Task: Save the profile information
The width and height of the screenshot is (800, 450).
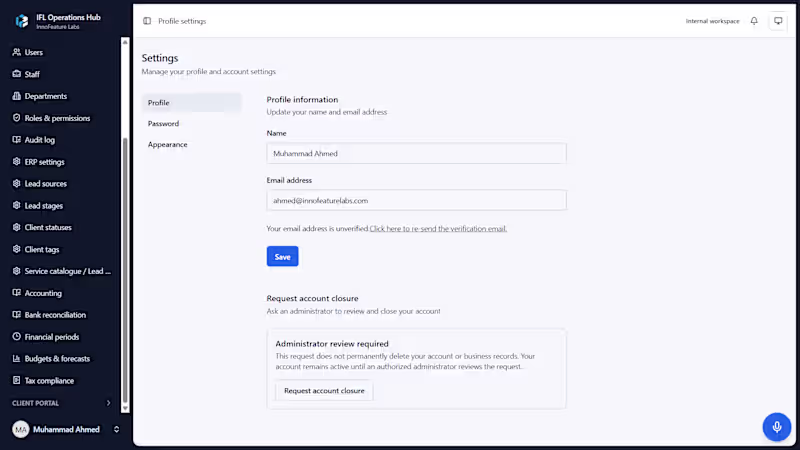Action: (x=282, y=257)
